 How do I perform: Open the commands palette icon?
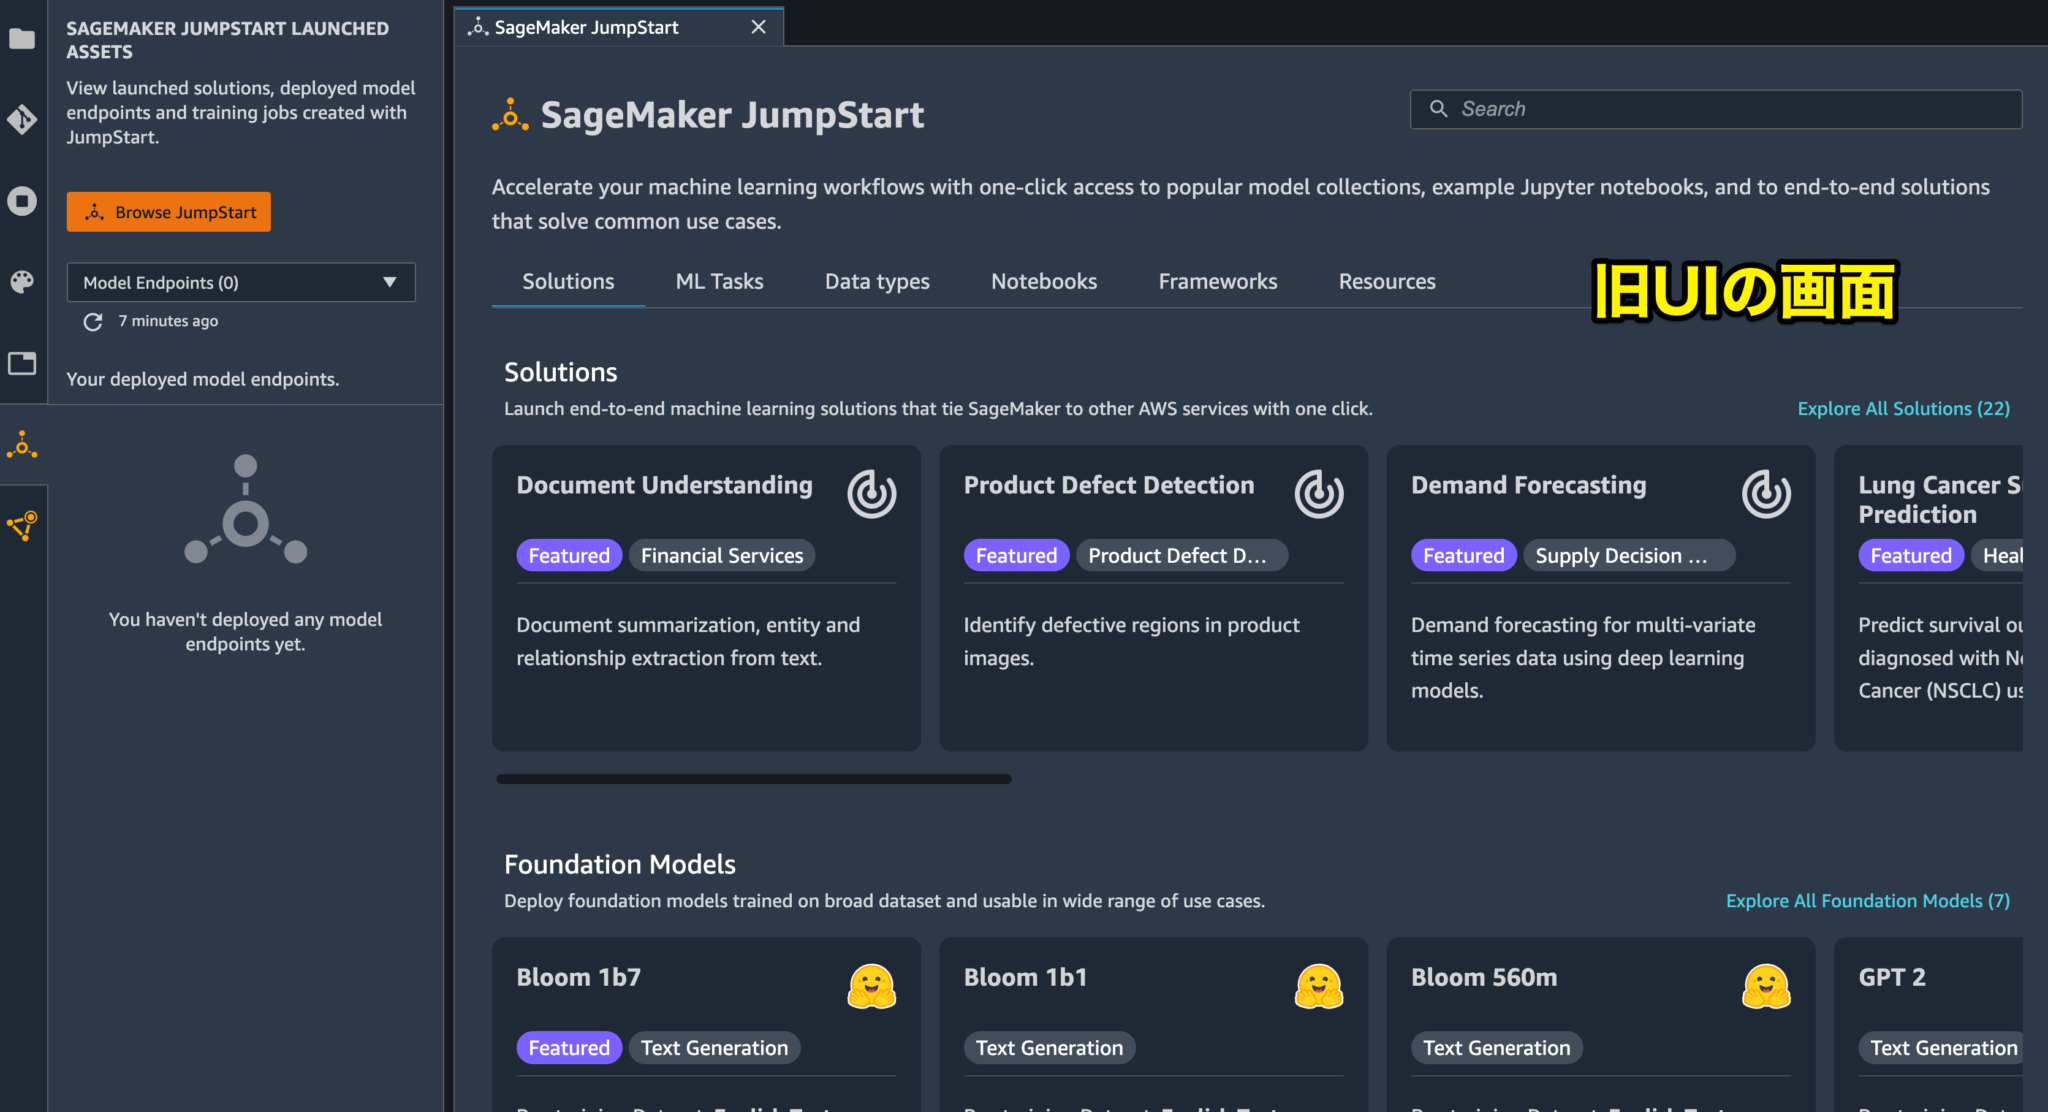[22, 282]
